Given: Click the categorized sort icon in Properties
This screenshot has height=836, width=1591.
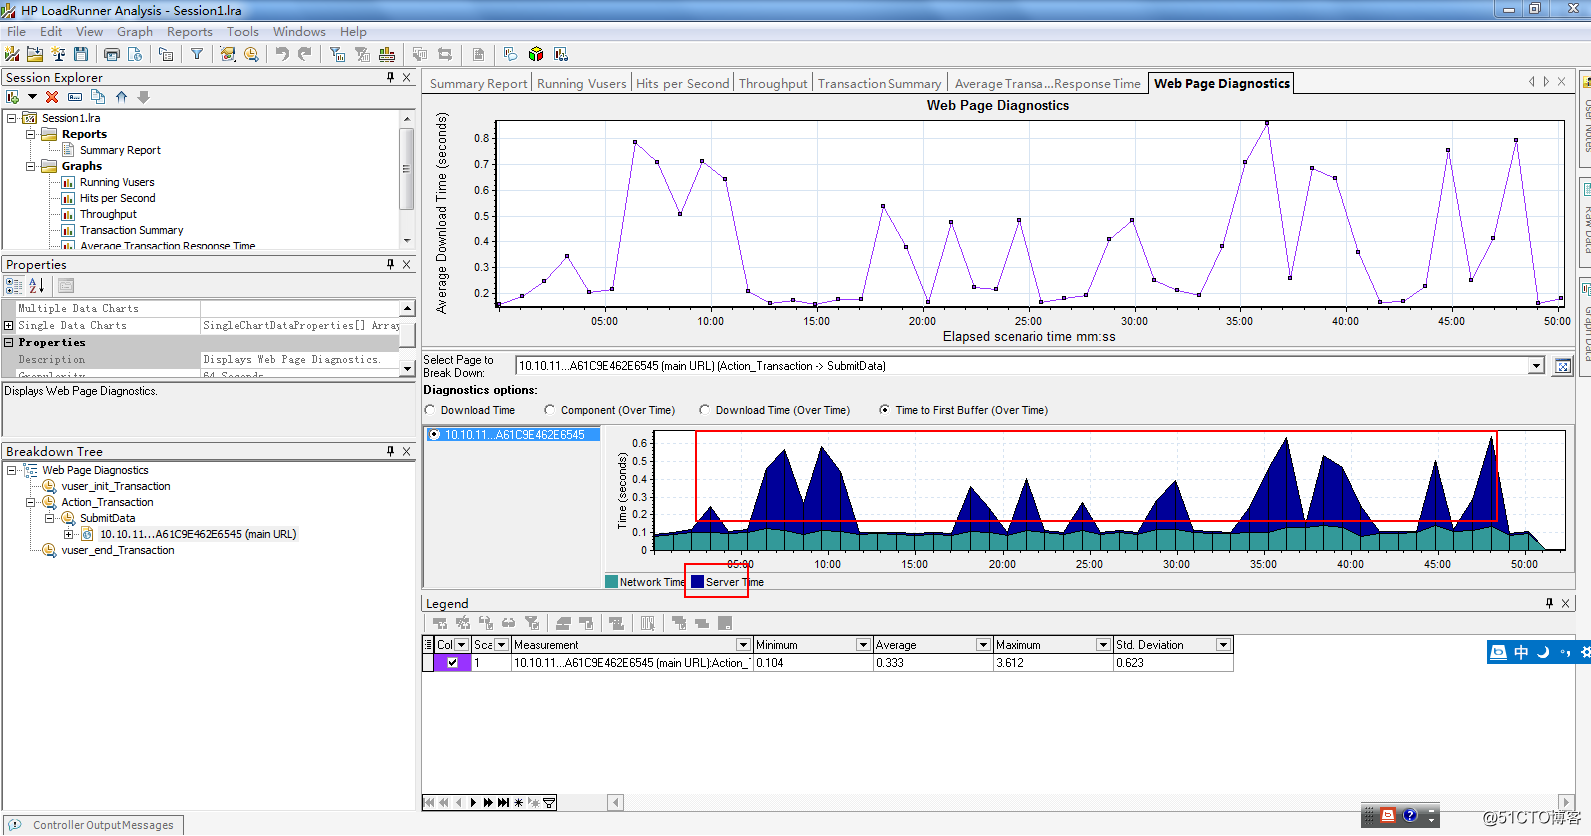Looking at the screenshot, I should (x=14, y=286).
